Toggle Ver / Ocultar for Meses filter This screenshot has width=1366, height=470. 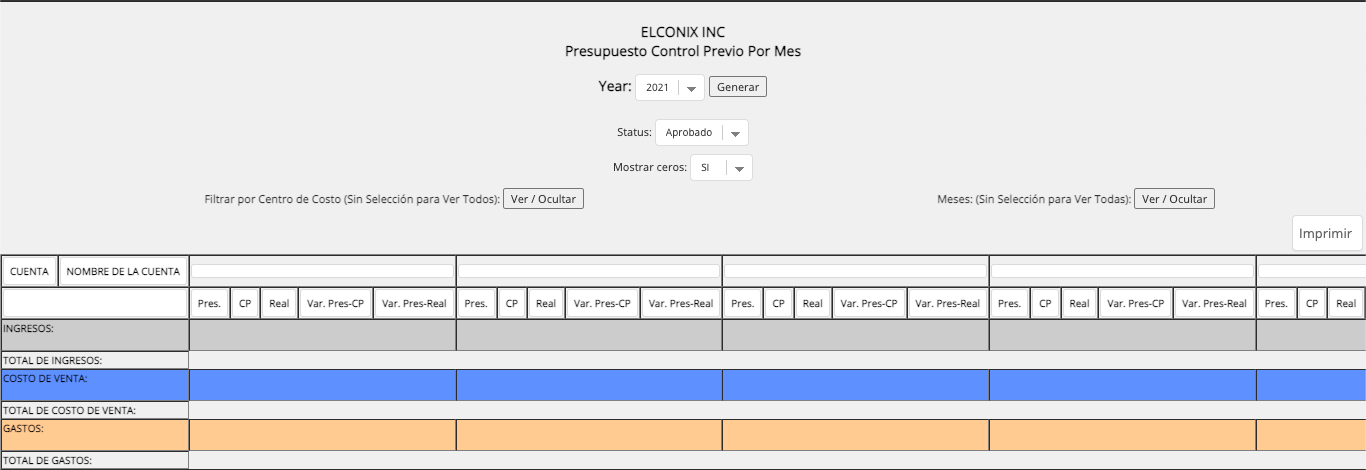(1174, 199)
